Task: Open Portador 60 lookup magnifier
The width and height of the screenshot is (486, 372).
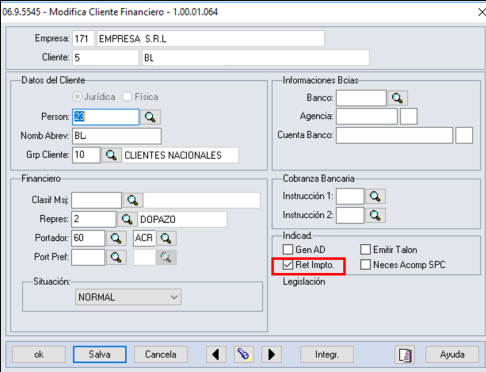Action: point(116,238)
